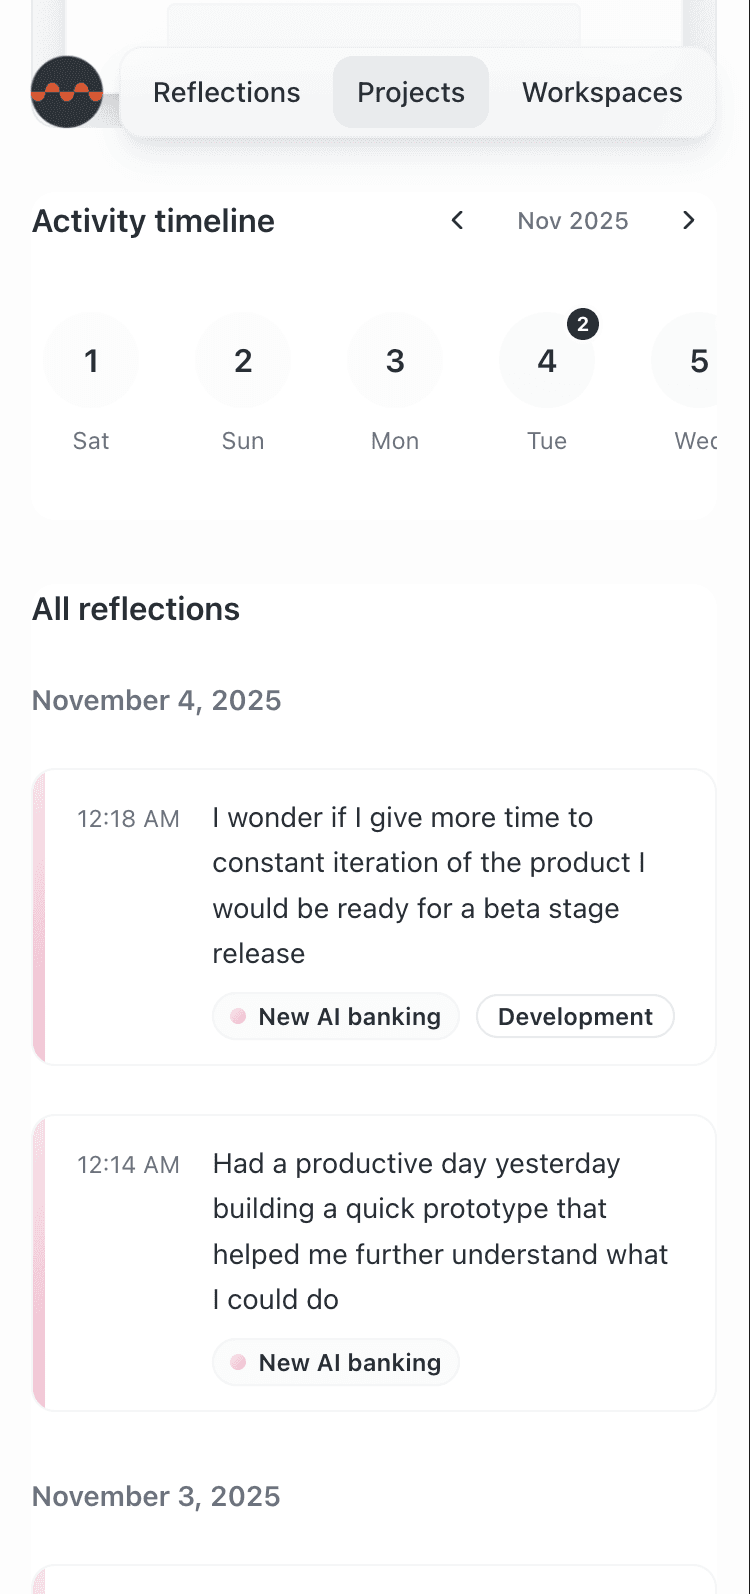The width and height of the screenshot is (750, 1594).
Task: Click pink dot in first New AI banking tag
Action: (x=238, y=1016)
